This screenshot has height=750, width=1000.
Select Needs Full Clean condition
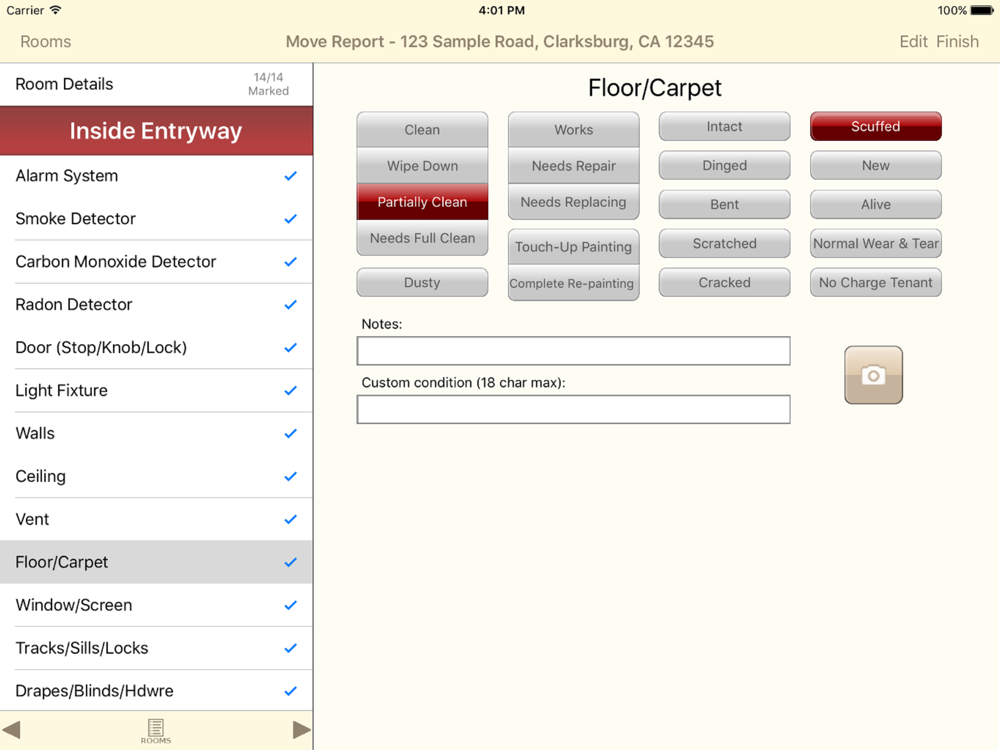[422, 238]
